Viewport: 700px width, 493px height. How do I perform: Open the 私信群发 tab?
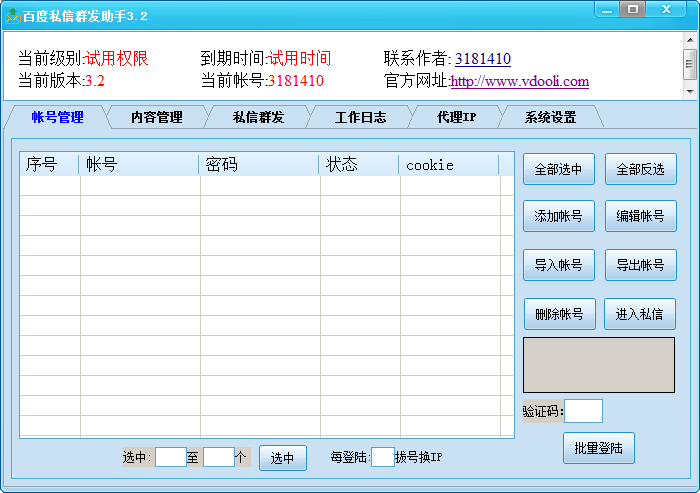point(258,117)
